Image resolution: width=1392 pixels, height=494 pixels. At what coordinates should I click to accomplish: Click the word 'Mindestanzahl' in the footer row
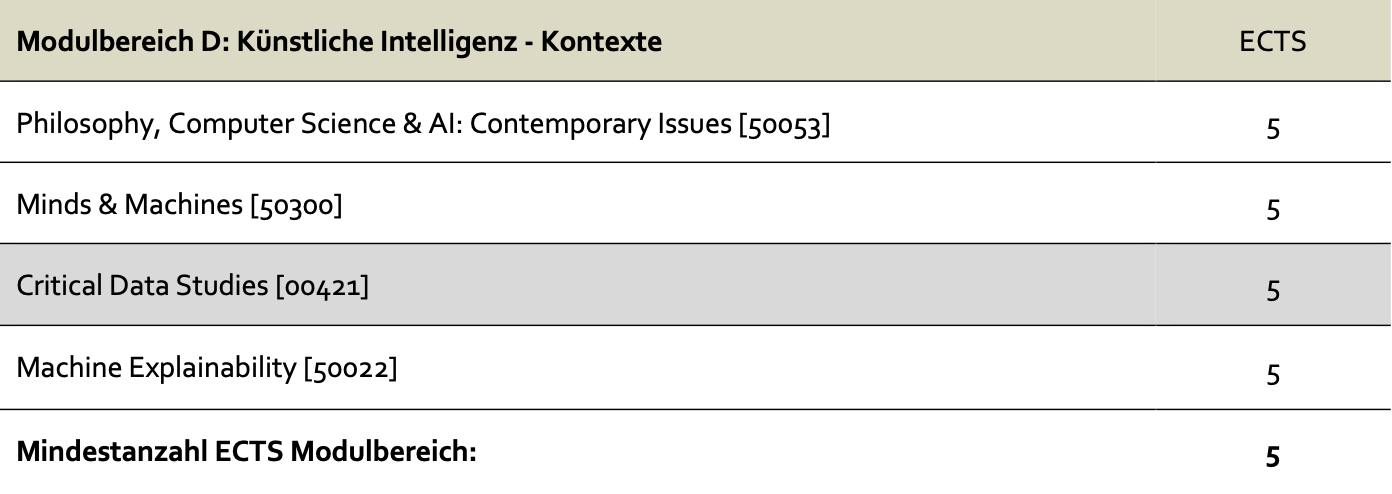click(x=112, y=451)
